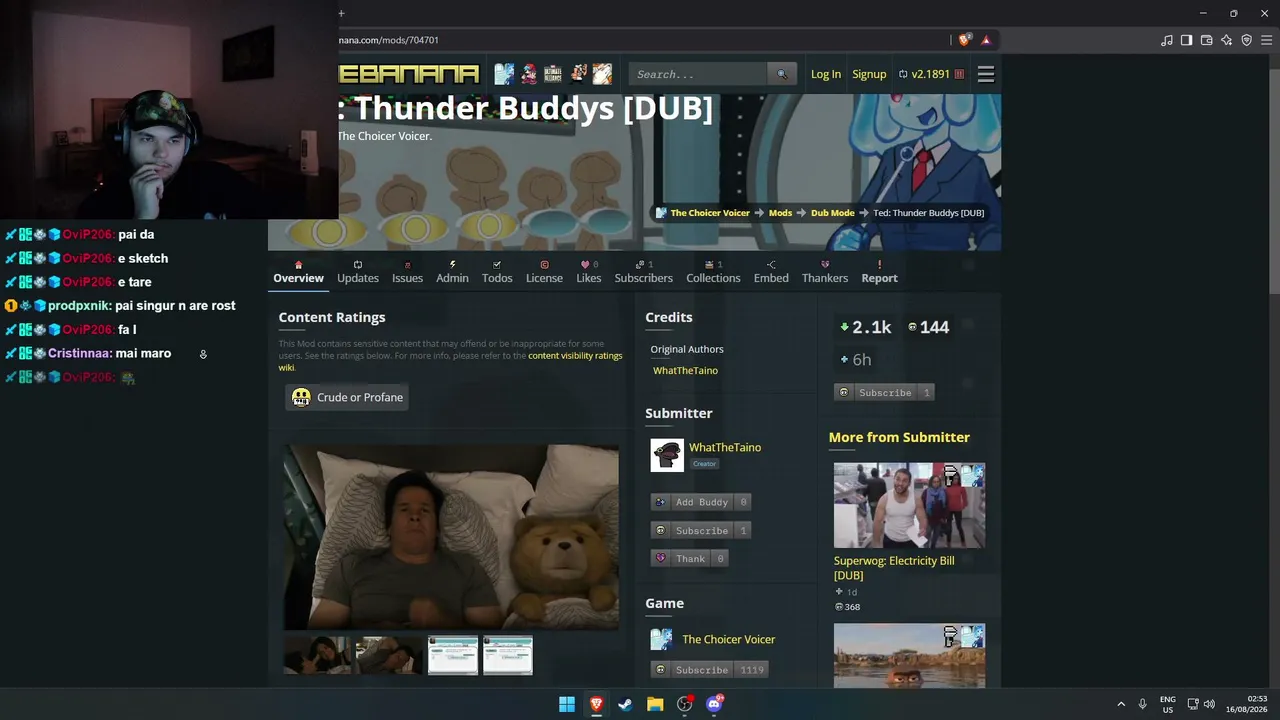Switch to the Updates tab
1280x720 pixels.
pyautogui.click(x=358, y=272)
